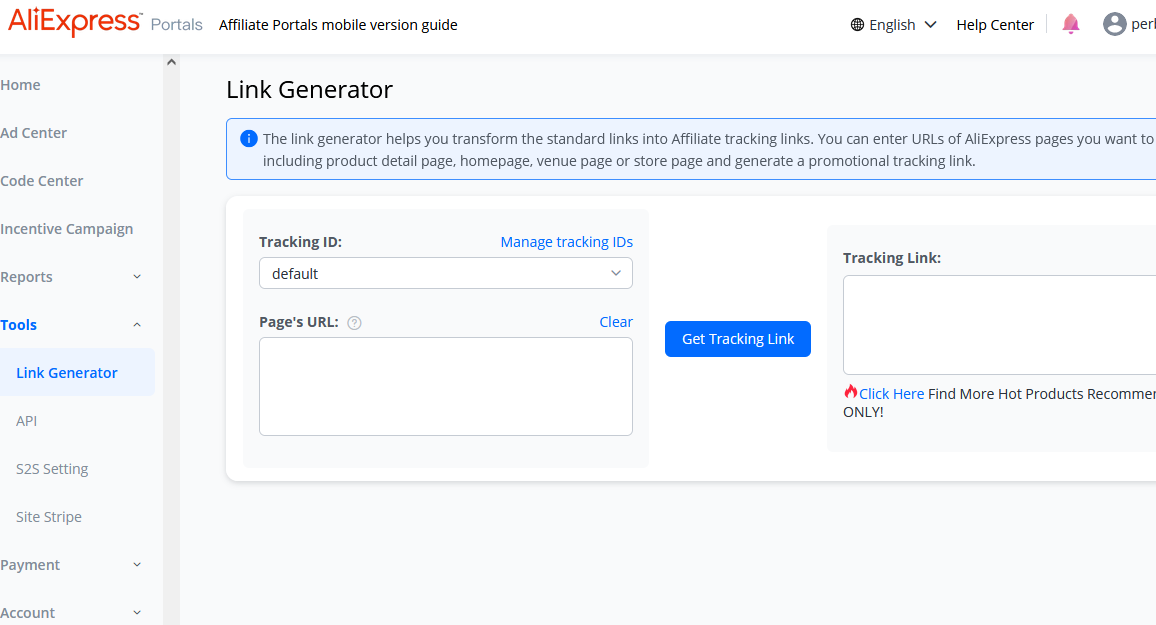Open the user account avatar icon
Screen dimensions: 1156x625
1114,24
